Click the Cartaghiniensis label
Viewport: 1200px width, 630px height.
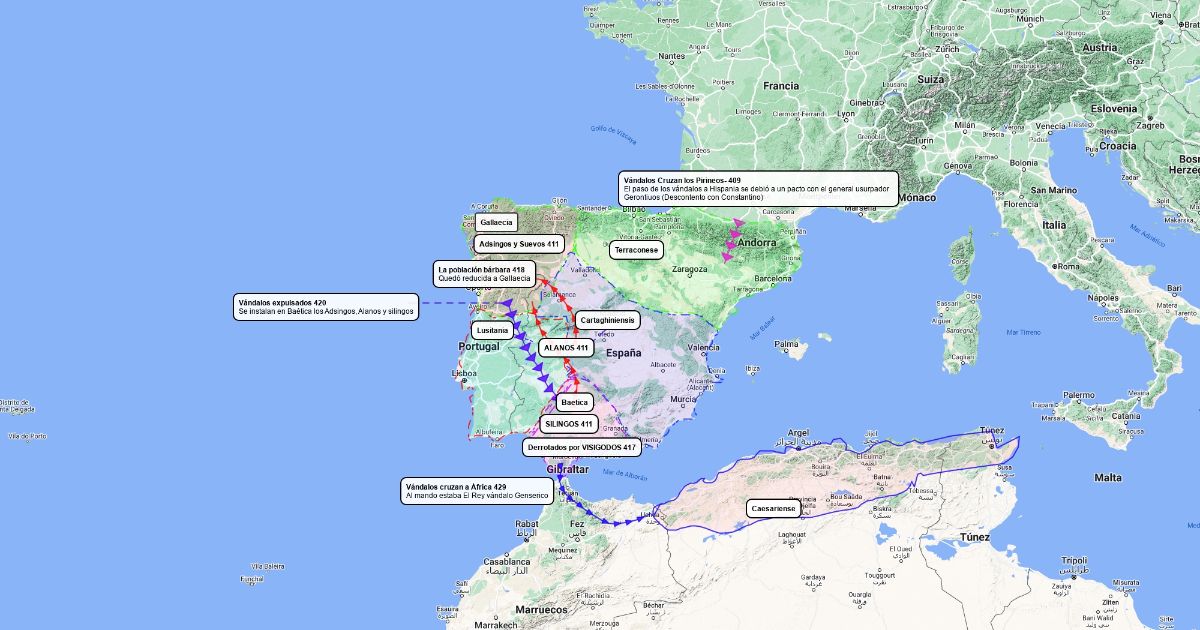tap(608, 320)
